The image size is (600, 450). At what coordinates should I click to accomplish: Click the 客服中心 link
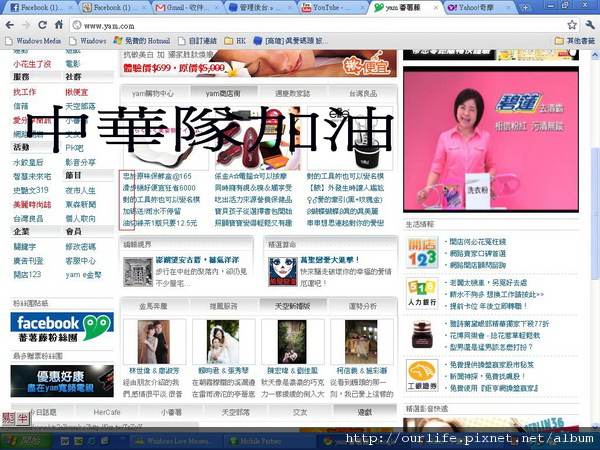tap(80, 261)
